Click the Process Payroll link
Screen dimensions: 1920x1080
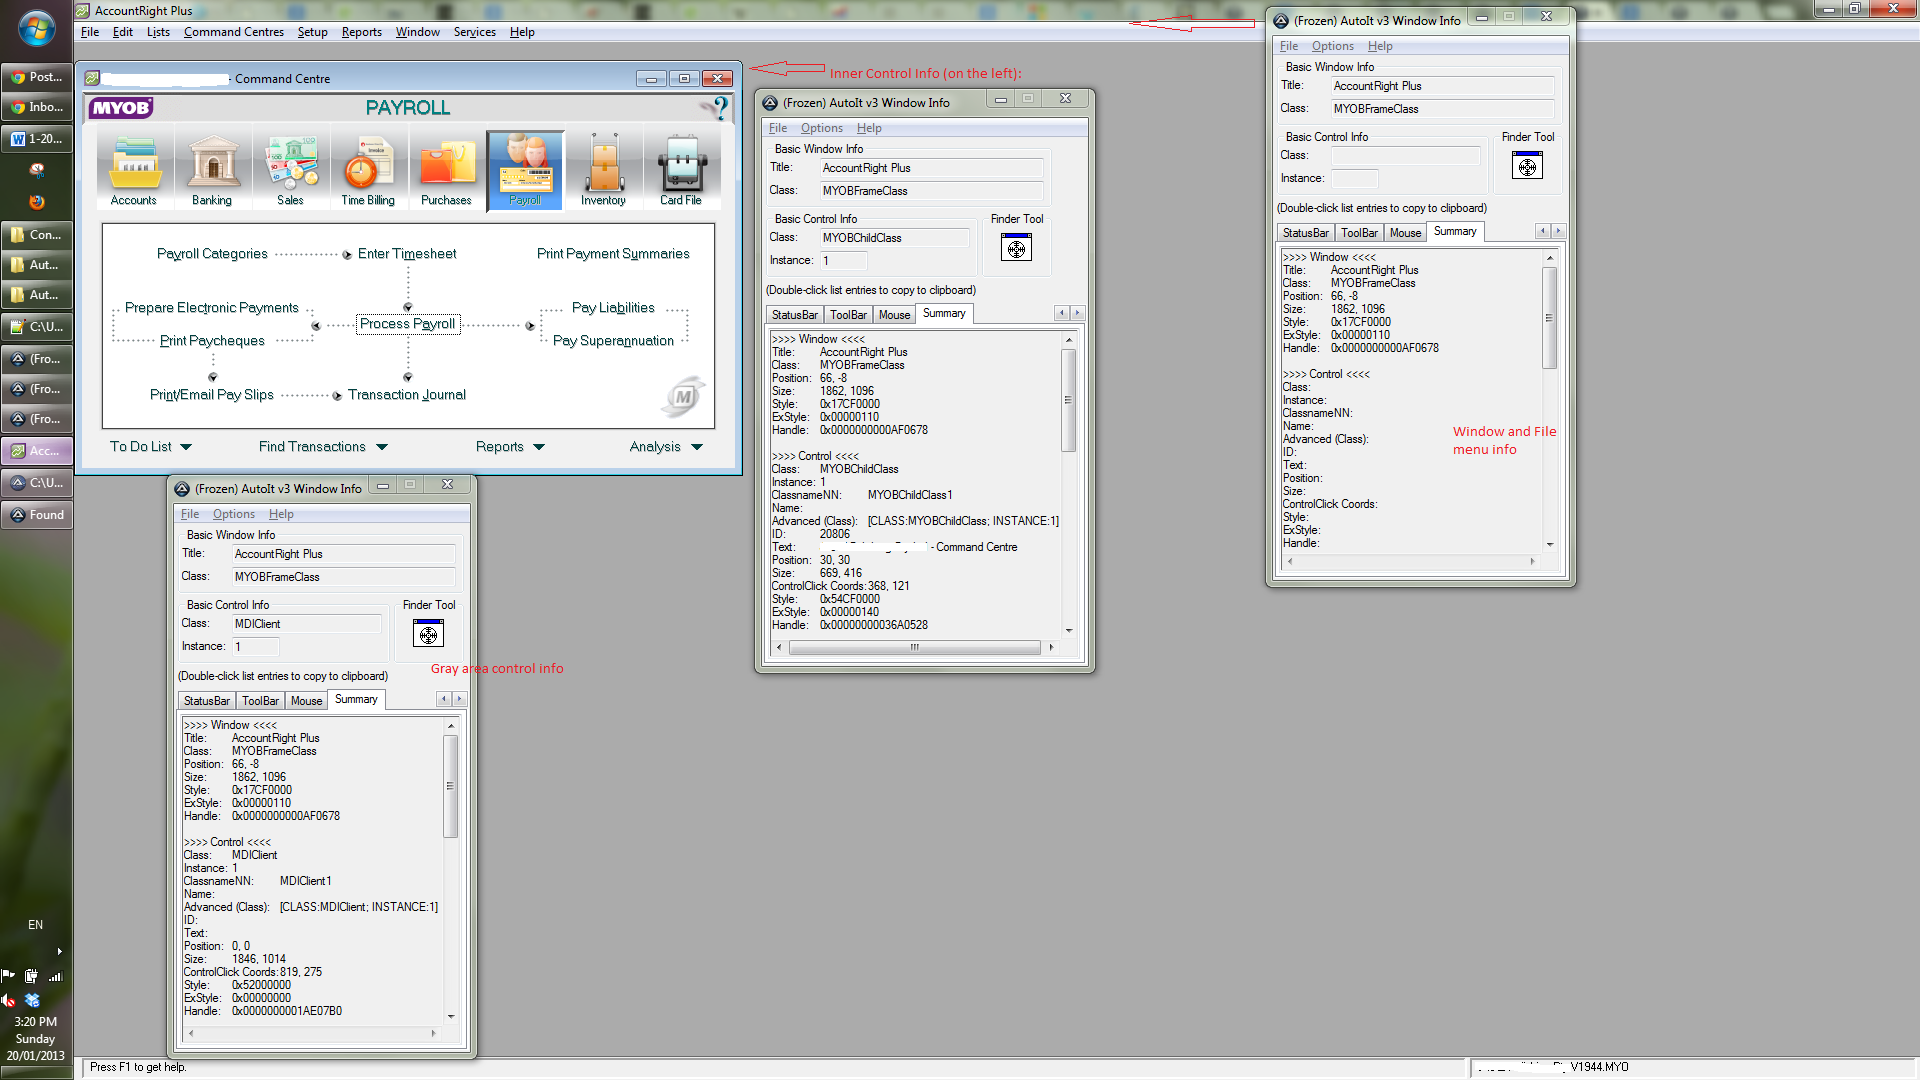coord(407,324)
